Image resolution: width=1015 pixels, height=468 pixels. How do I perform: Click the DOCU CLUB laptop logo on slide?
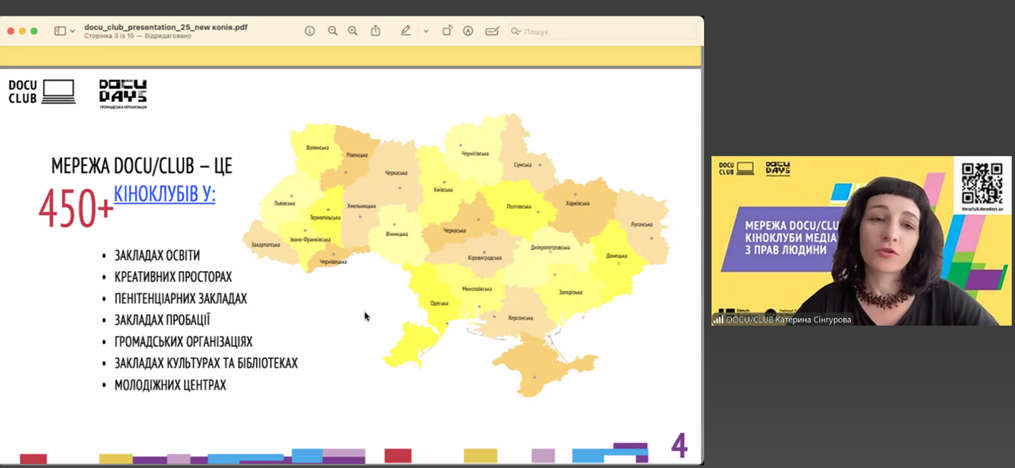click(x=41, y=91)
